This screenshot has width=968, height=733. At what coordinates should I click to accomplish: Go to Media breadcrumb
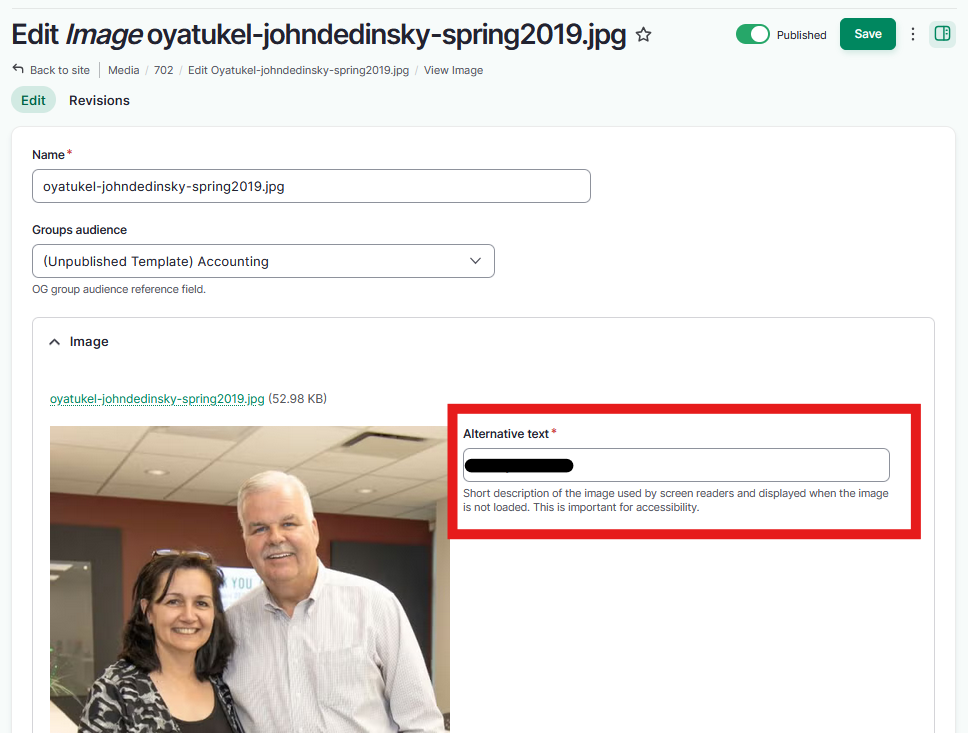coord(123,70)
